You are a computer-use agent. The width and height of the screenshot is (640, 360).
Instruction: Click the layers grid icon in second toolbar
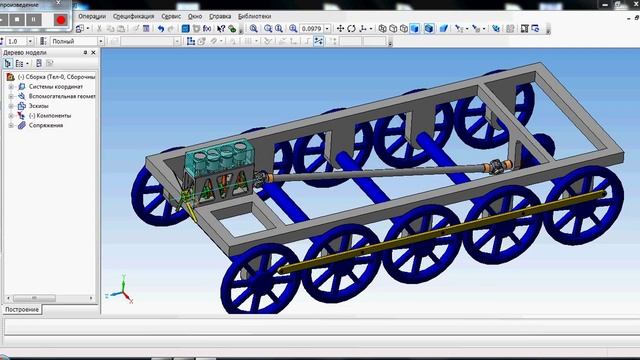(x=191, y=41)
